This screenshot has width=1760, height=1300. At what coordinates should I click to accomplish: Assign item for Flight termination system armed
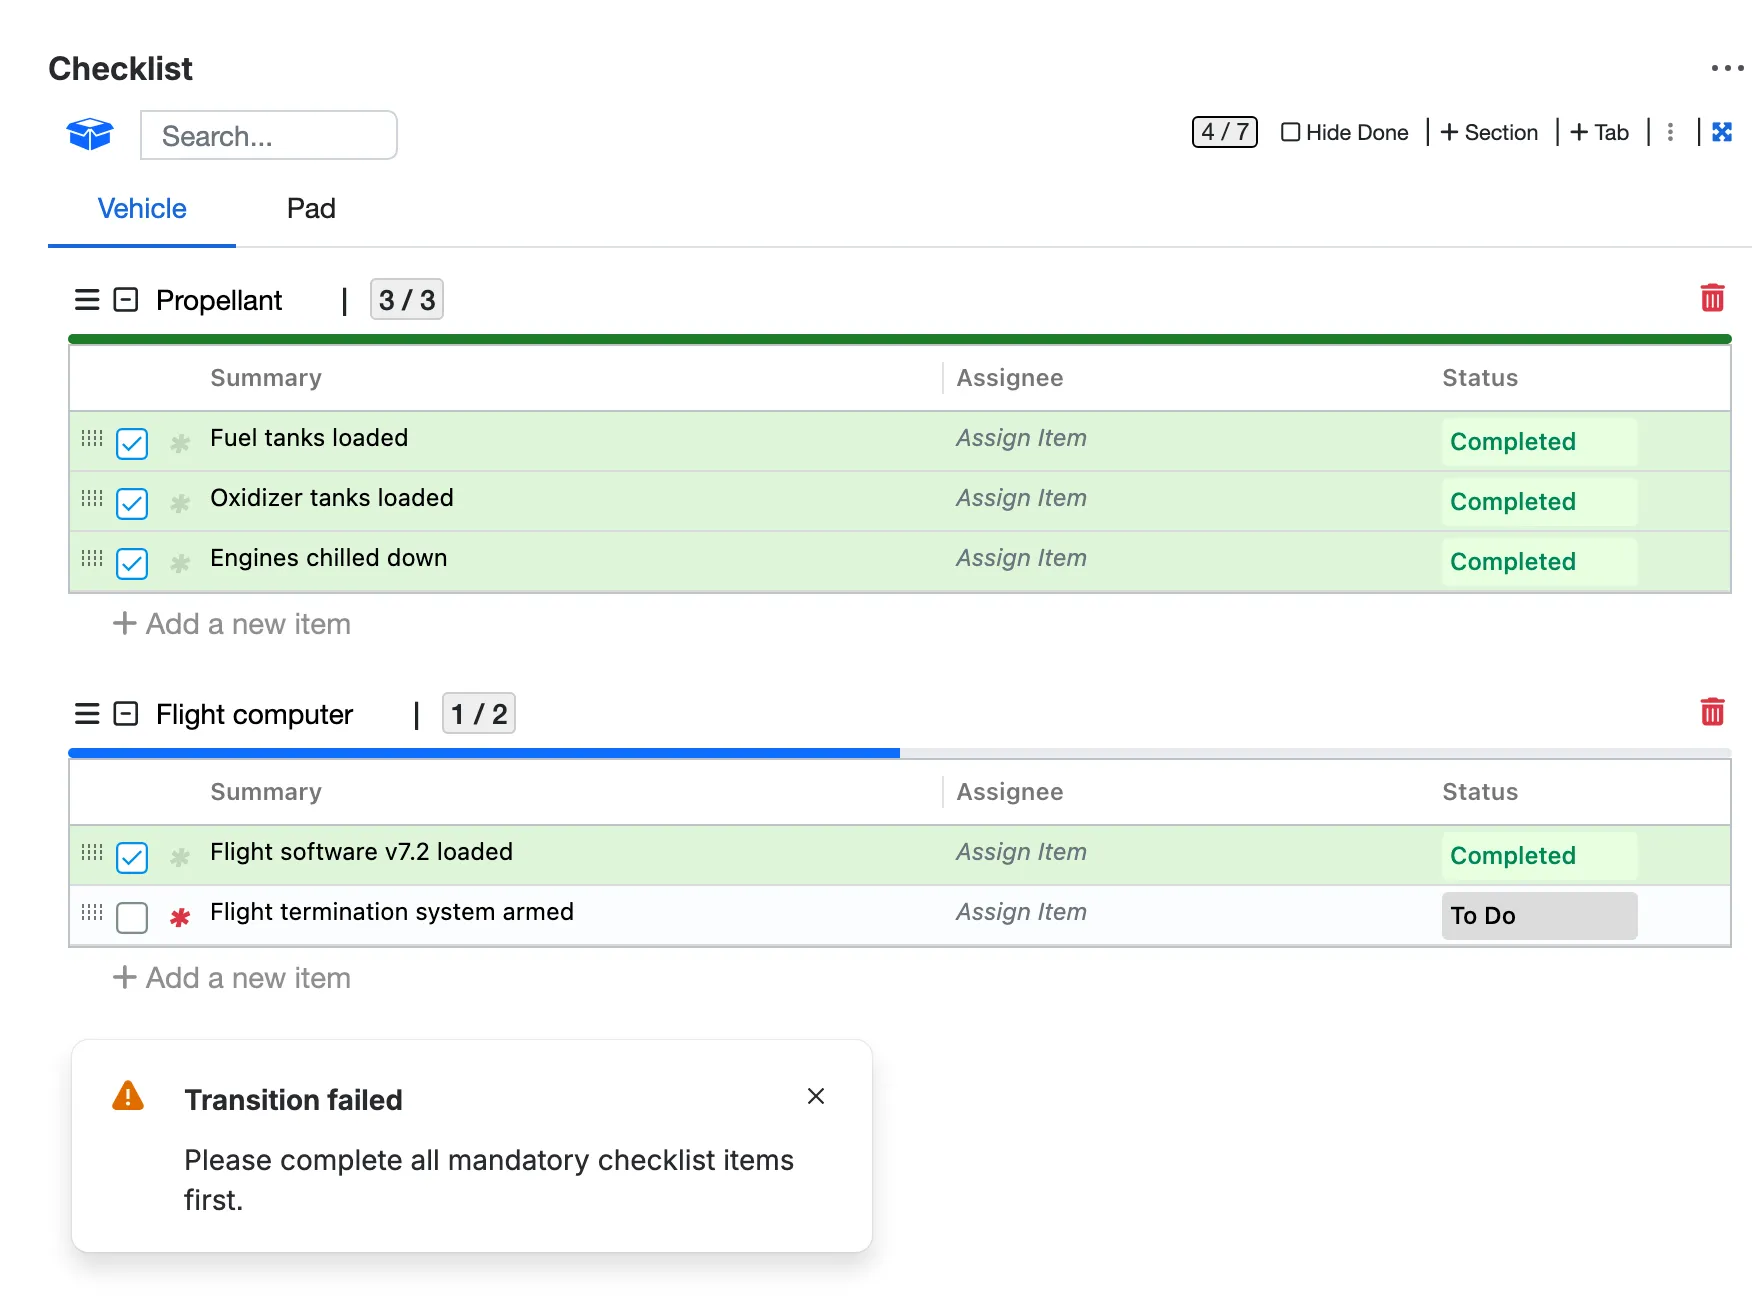pyautogui.click(x=1021, y=912)
